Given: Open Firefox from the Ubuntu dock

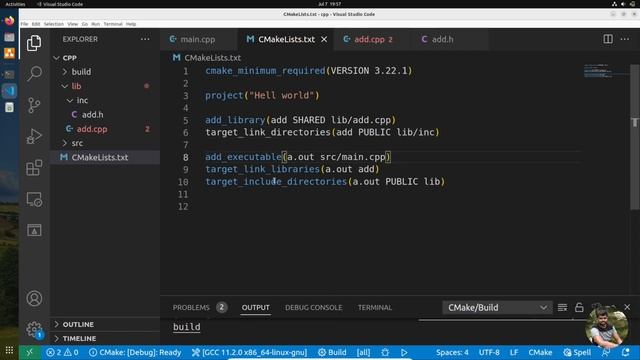Looking at the screenshot, I should point(9,20).
